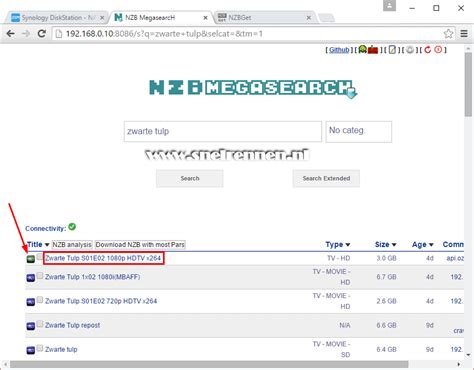Open the No categ. category selector
Viewport: 474px width, 370px height.
coord(359,132)
